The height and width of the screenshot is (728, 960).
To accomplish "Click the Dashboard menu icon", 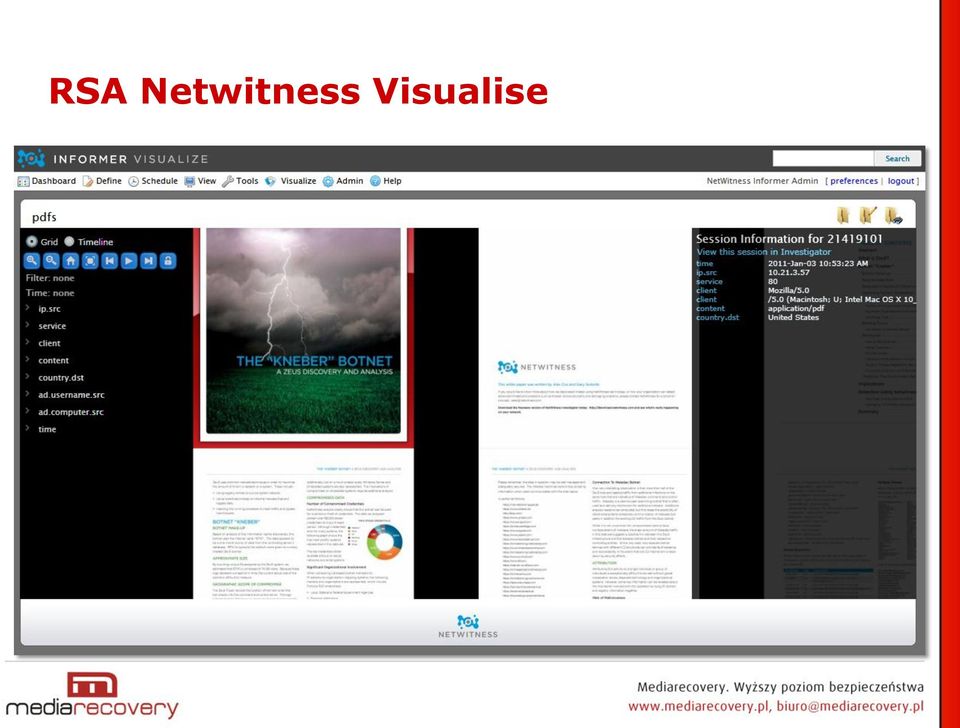I will point(23,181).
